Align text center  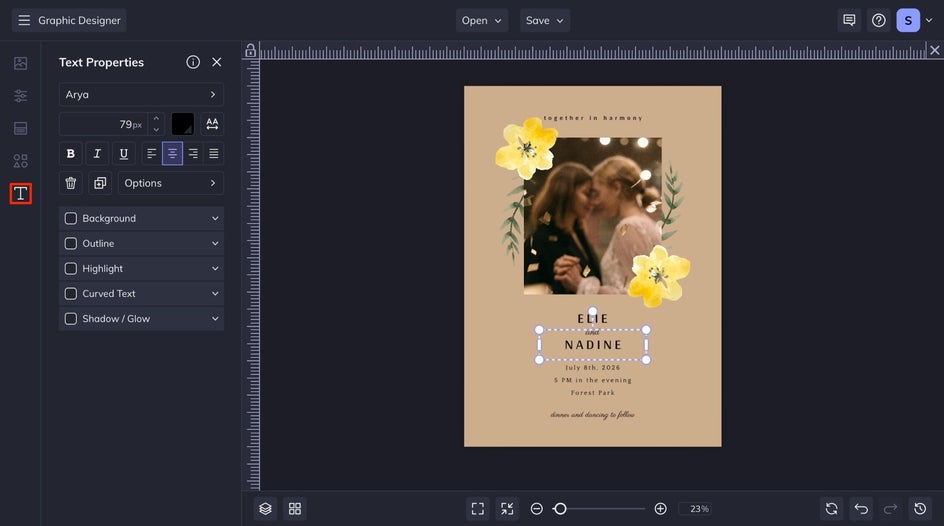[172, 153]
